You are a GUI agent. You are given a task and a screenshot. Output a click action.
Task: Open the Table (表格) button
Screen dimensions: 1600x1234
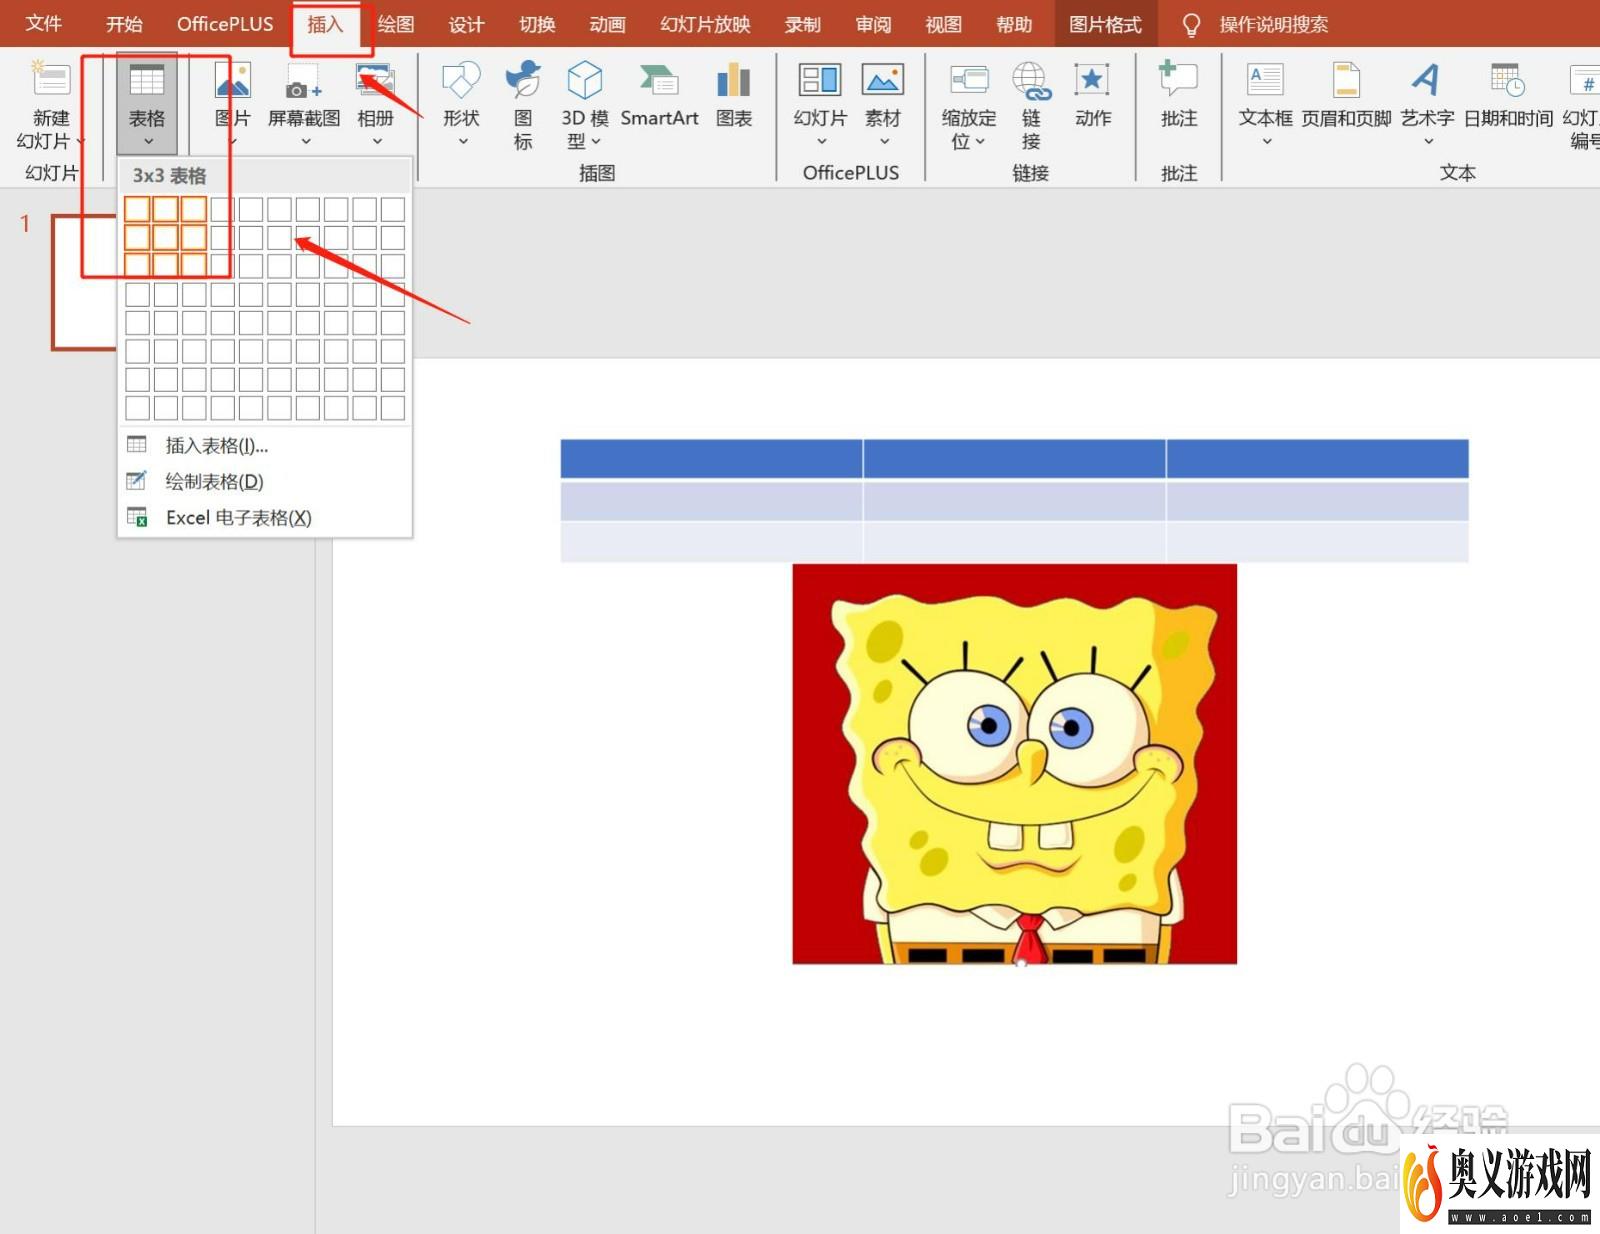(x=147, y=104)
